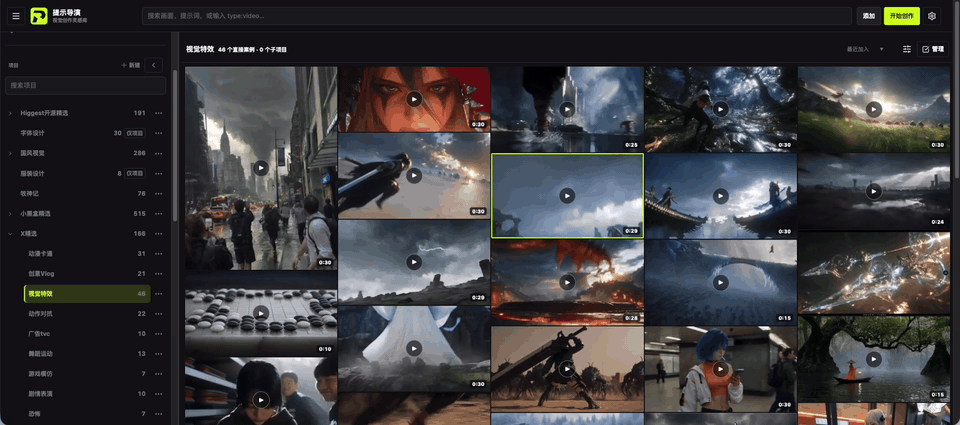Open the blue-haired girl subway thumbnail
The height and width of the screenshot is (425, 960).
tap(721, 369)
